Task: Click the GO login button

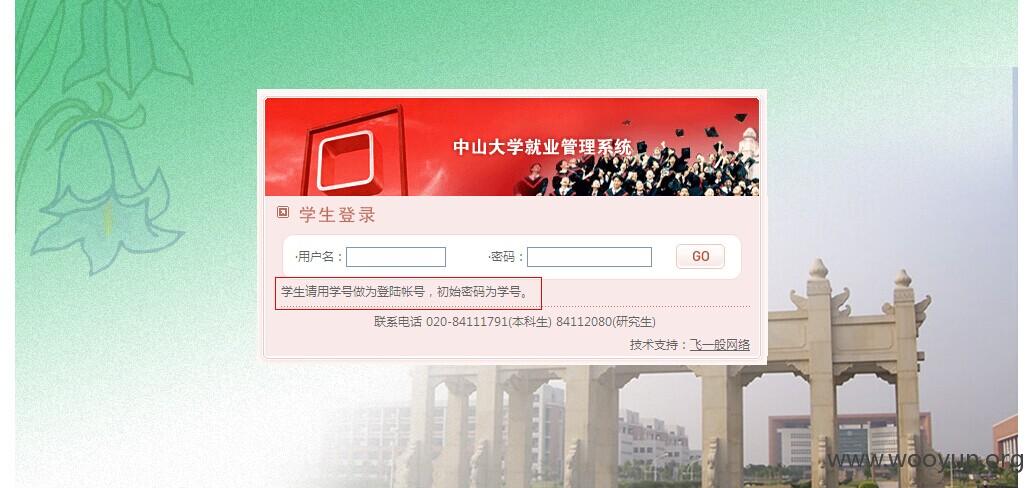Action: (x=700, y=257)
